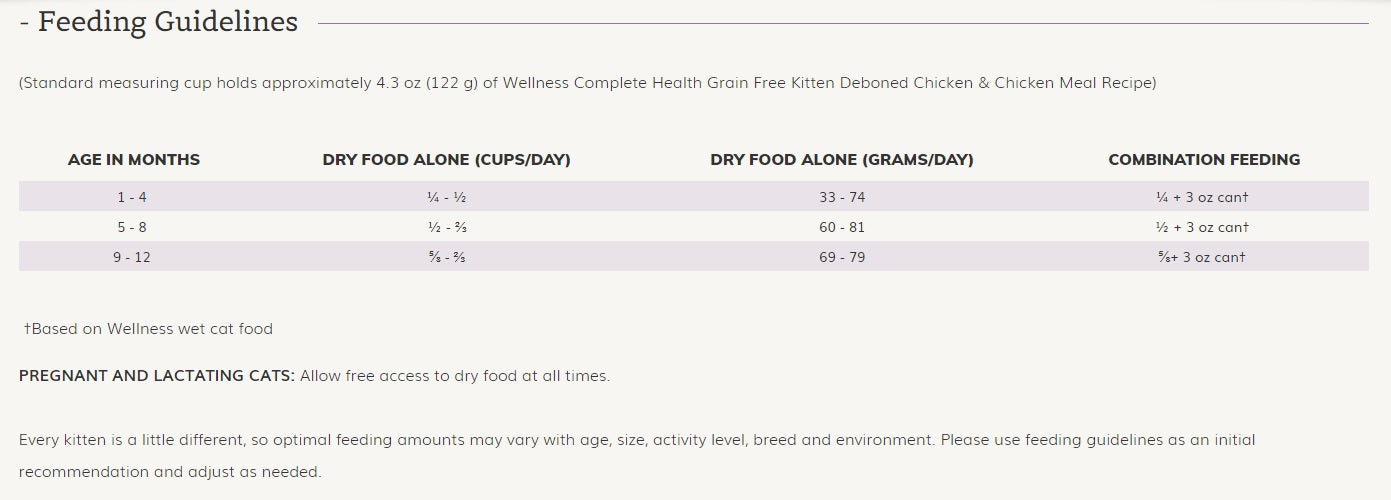Screen dimensions: 1391x500
Task: Click the ½ - ⅔ cups value for 5 - 8 months
Action: tap(446, 227)
